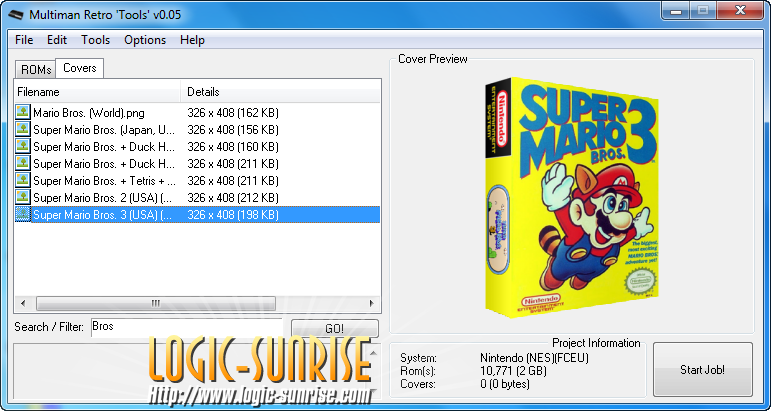
Task: Click details cell 326 x 408 (160 KB)
Action: tap(233, 147)
